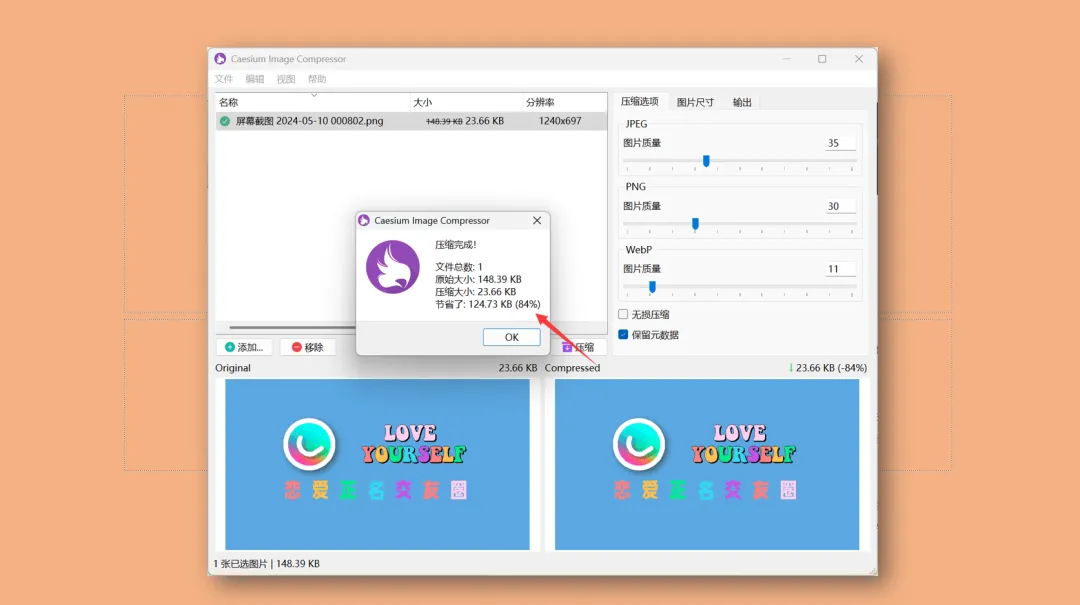
Task: Click the green plus icon on 添加 button
Action: tap(230, 347)
